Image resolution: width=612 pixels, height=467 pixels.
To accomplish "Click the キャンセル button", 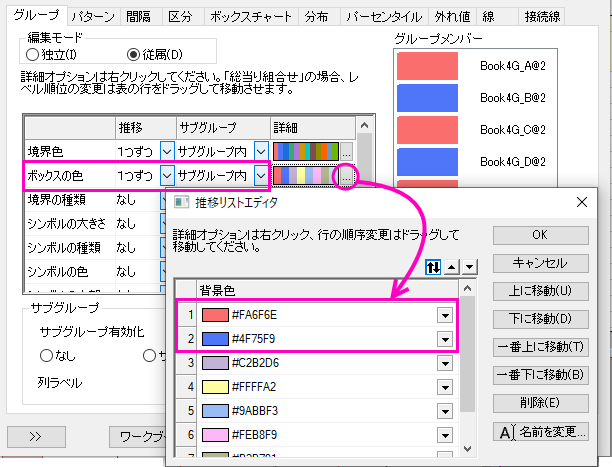I will [x=541, y=263].
